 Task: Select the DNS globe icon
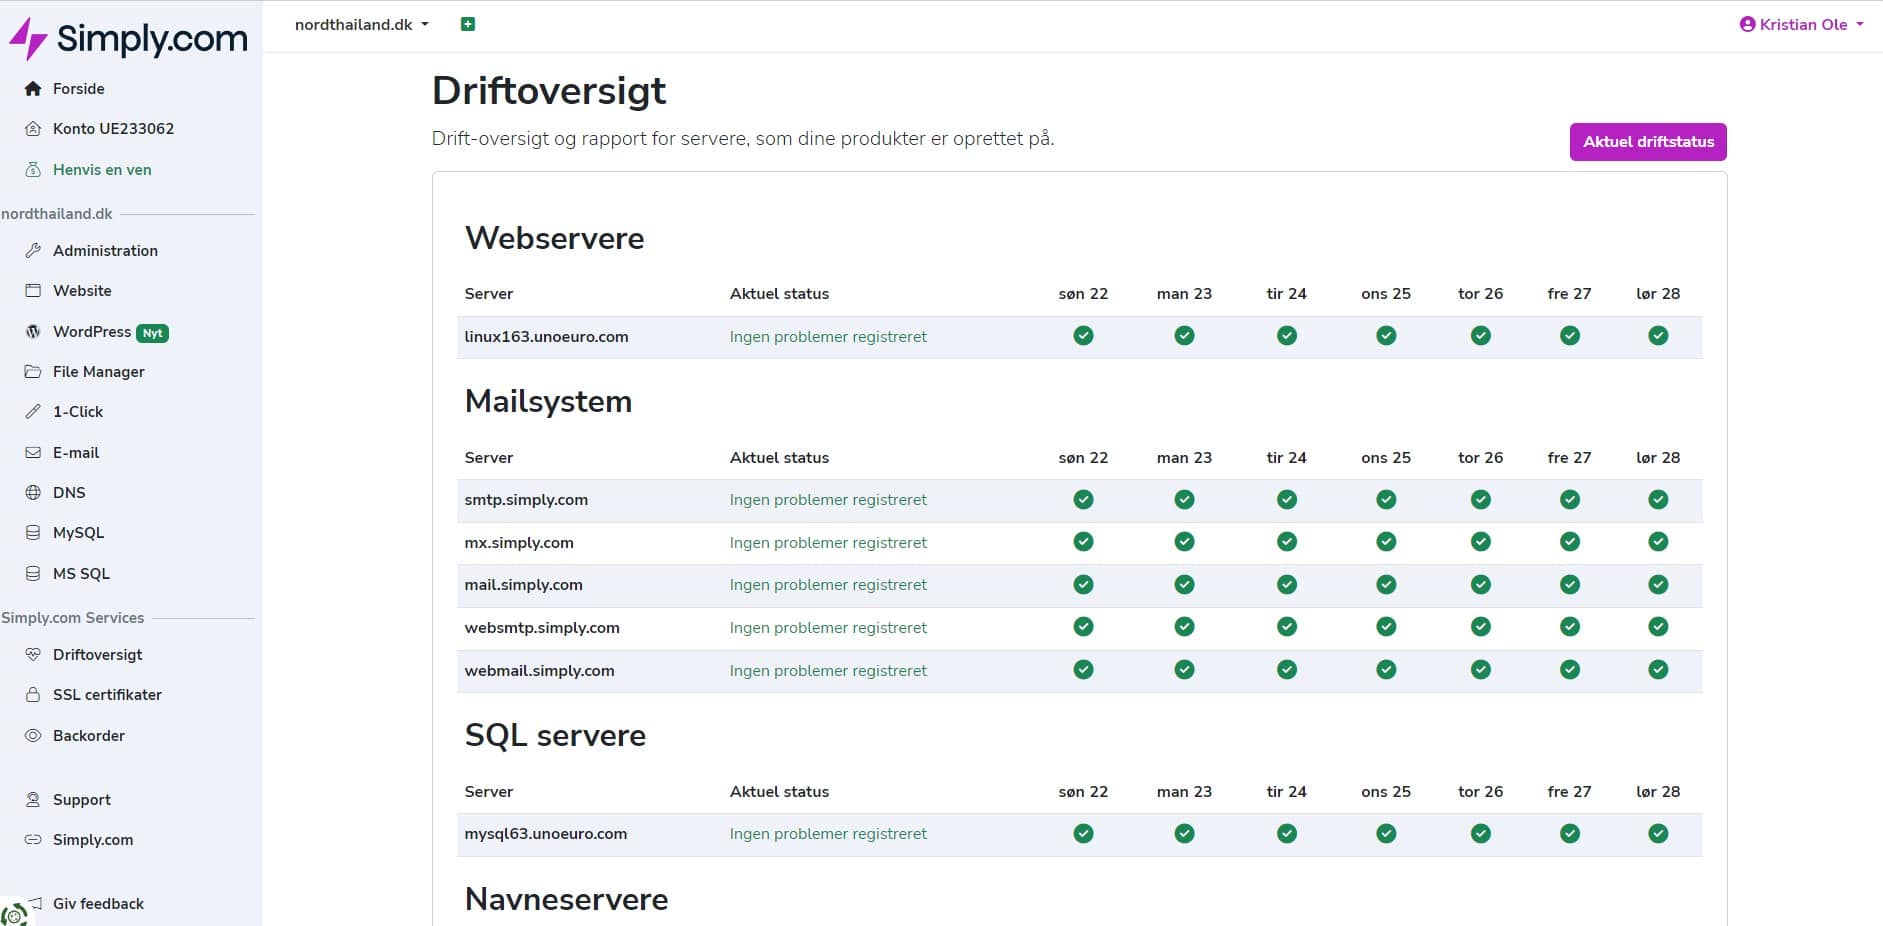click(33, 492)
